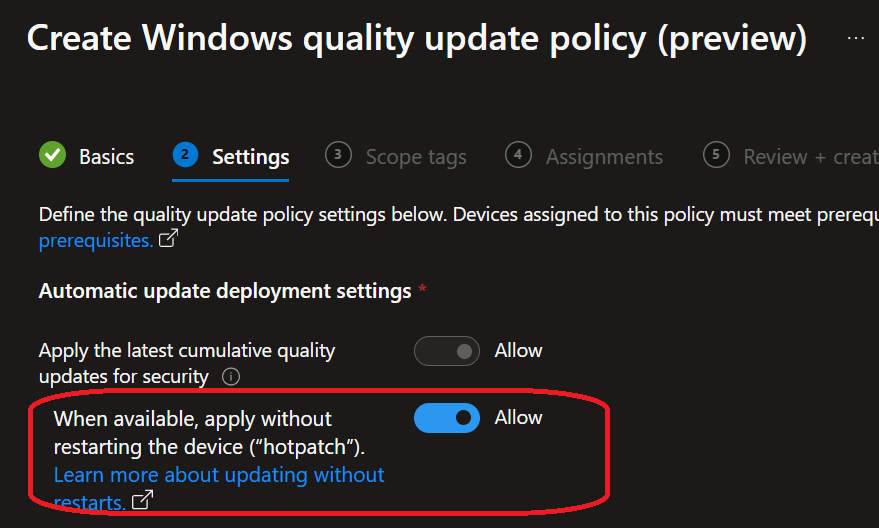Viewport: 879px width, 528px height.
Task: Click the "Automatic update deployment settings" heading
Action: pyautogui.click(x=225, y=291)
